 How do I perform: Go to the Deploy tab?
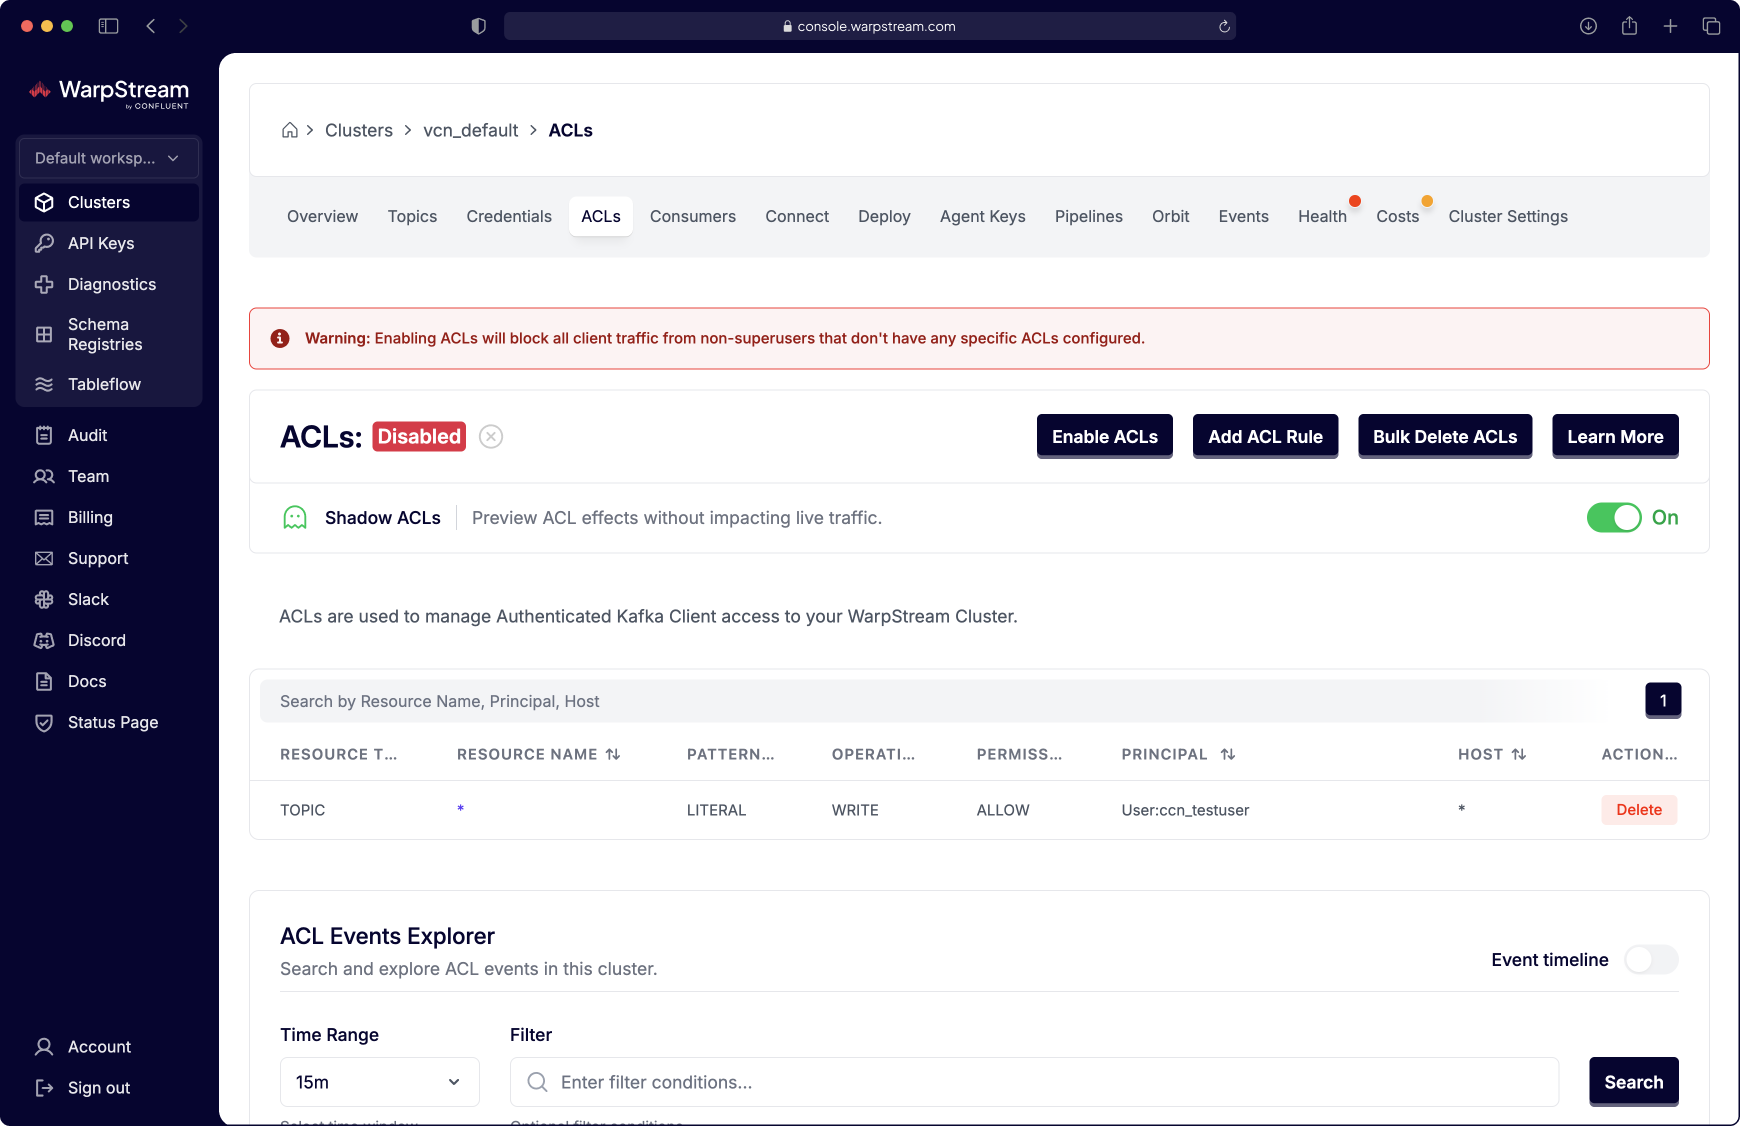[884, 216]
